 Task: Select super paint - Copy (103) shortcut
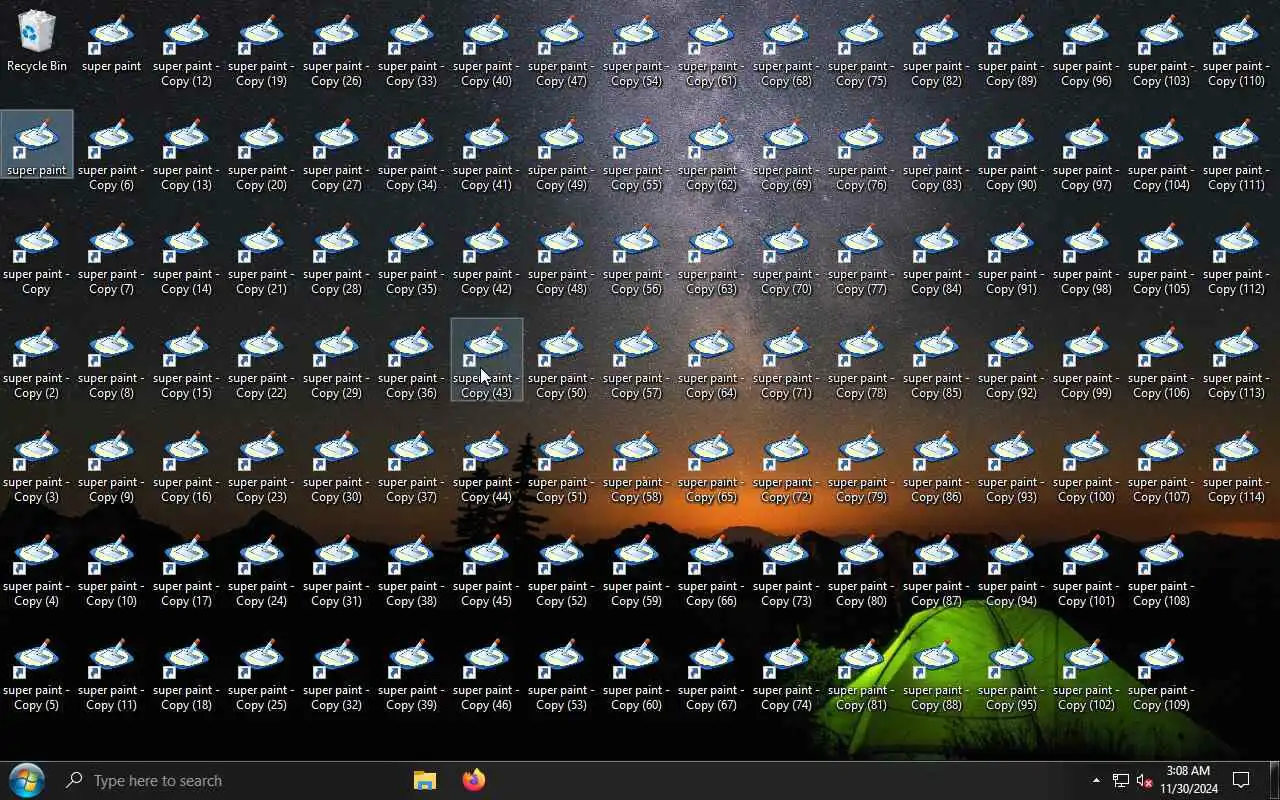click(1162, 50)
